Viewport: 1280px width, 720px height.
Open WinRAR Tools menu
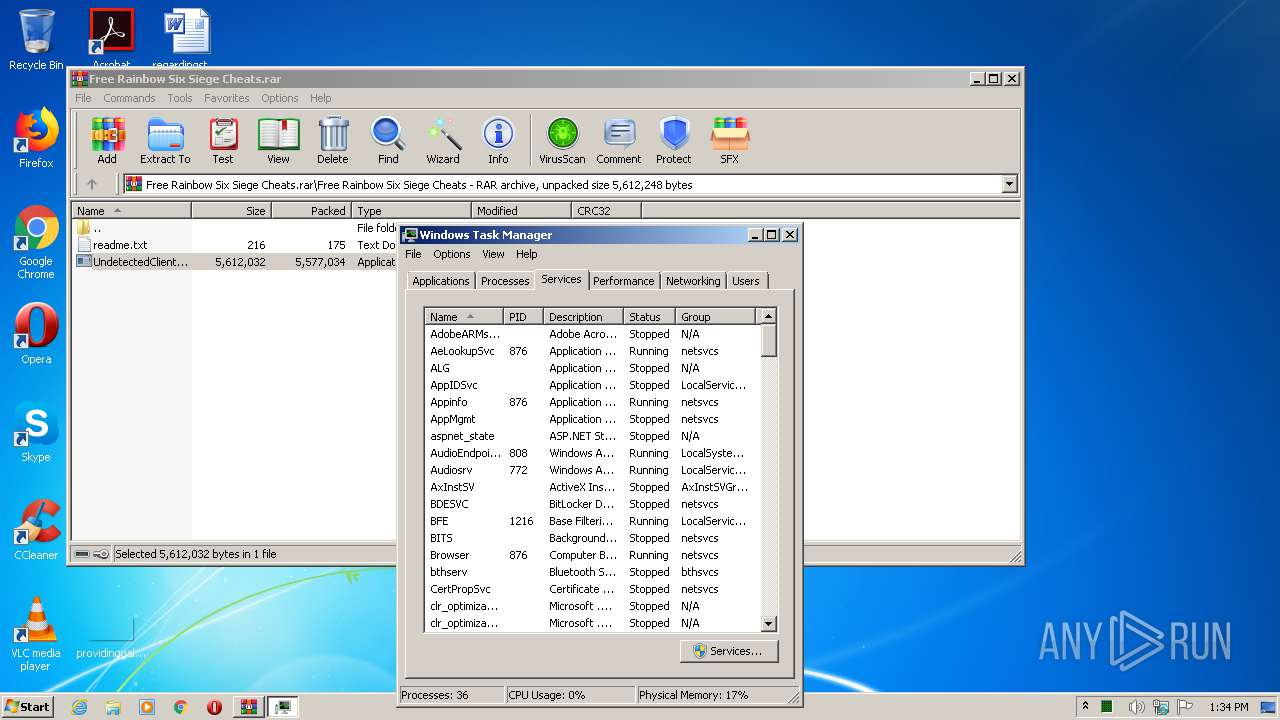180,98
